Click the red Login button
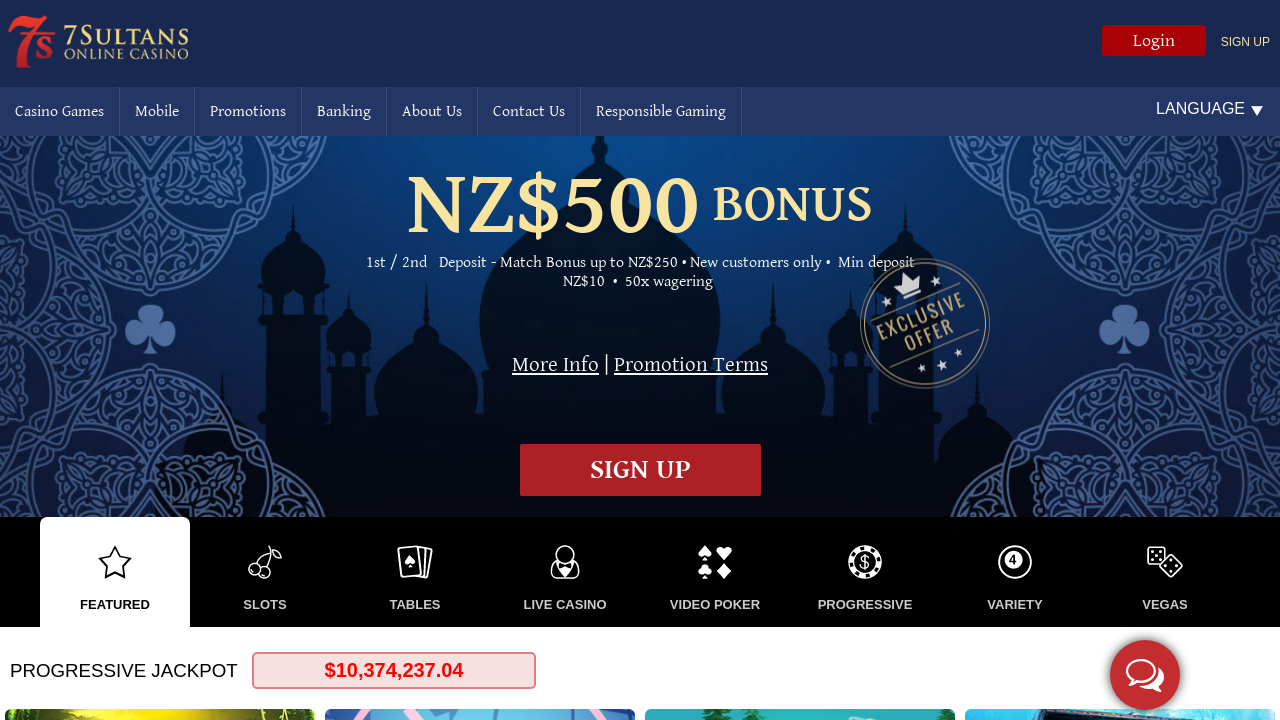1280x720 pixels. click(x=1154, y=41)
